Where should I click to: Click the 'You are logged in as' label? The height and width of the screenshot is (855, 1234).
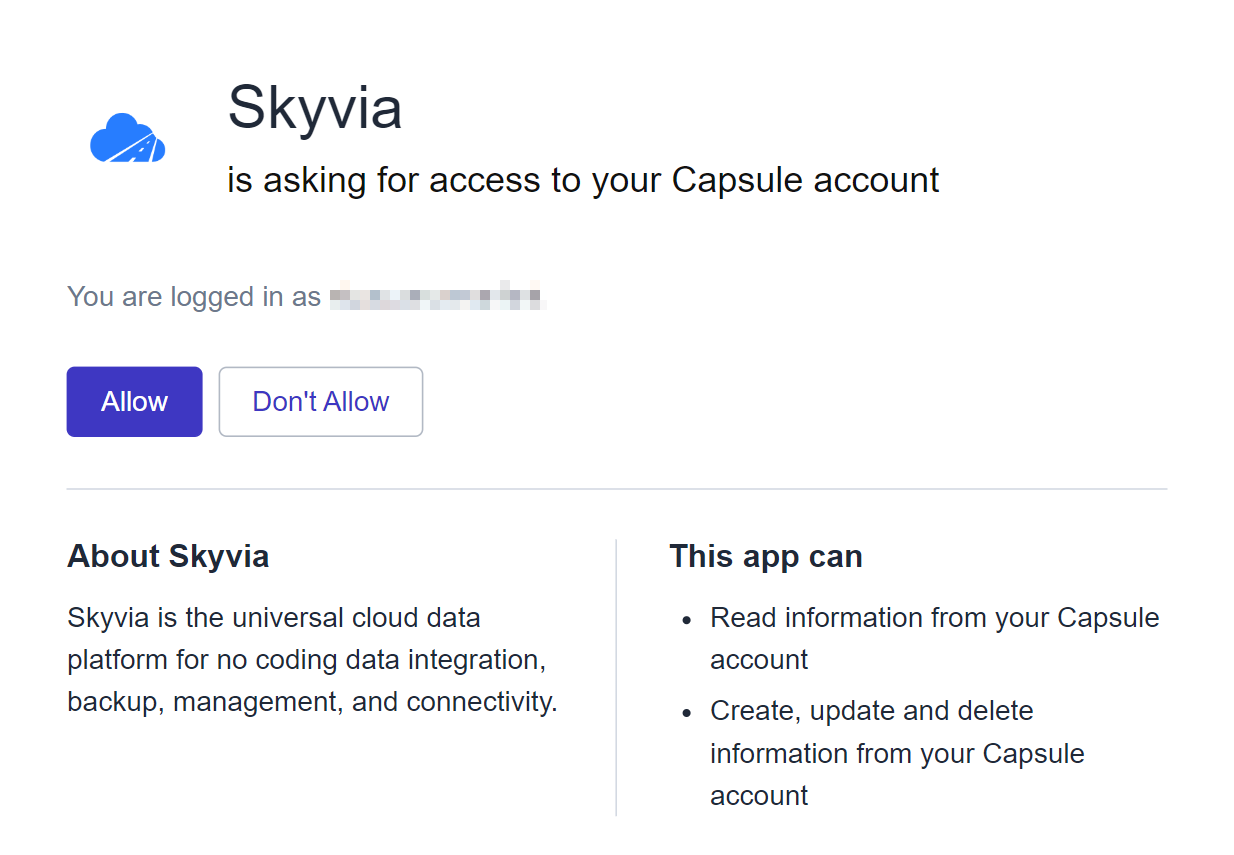[194, 297]
